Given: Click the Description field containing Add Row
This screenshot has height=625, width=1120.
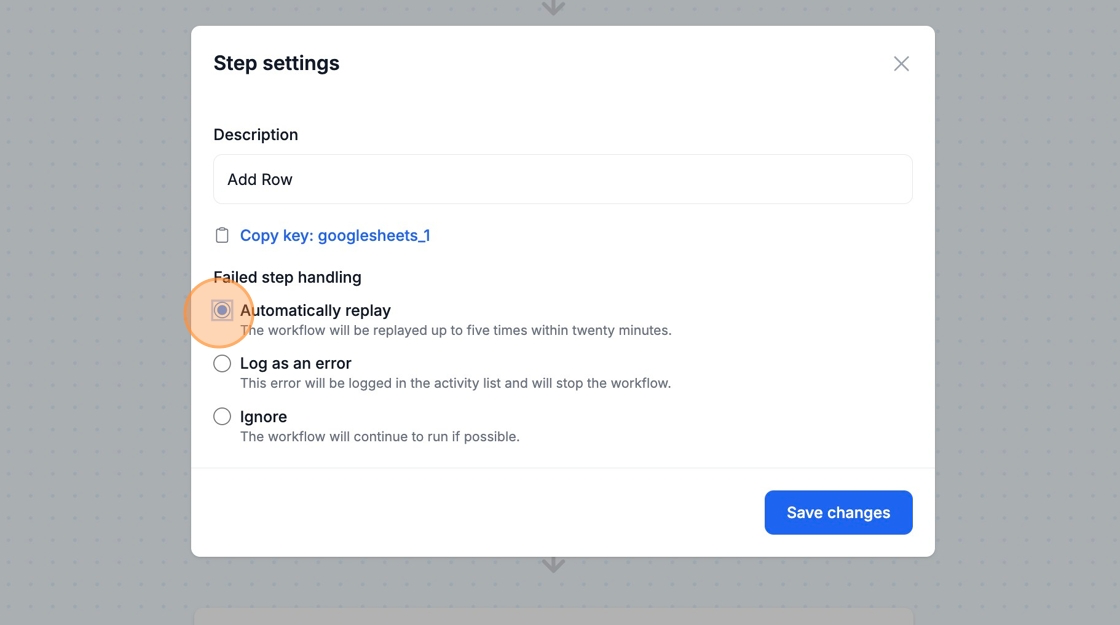Looking at the screenshot, I should pos(562,180).
